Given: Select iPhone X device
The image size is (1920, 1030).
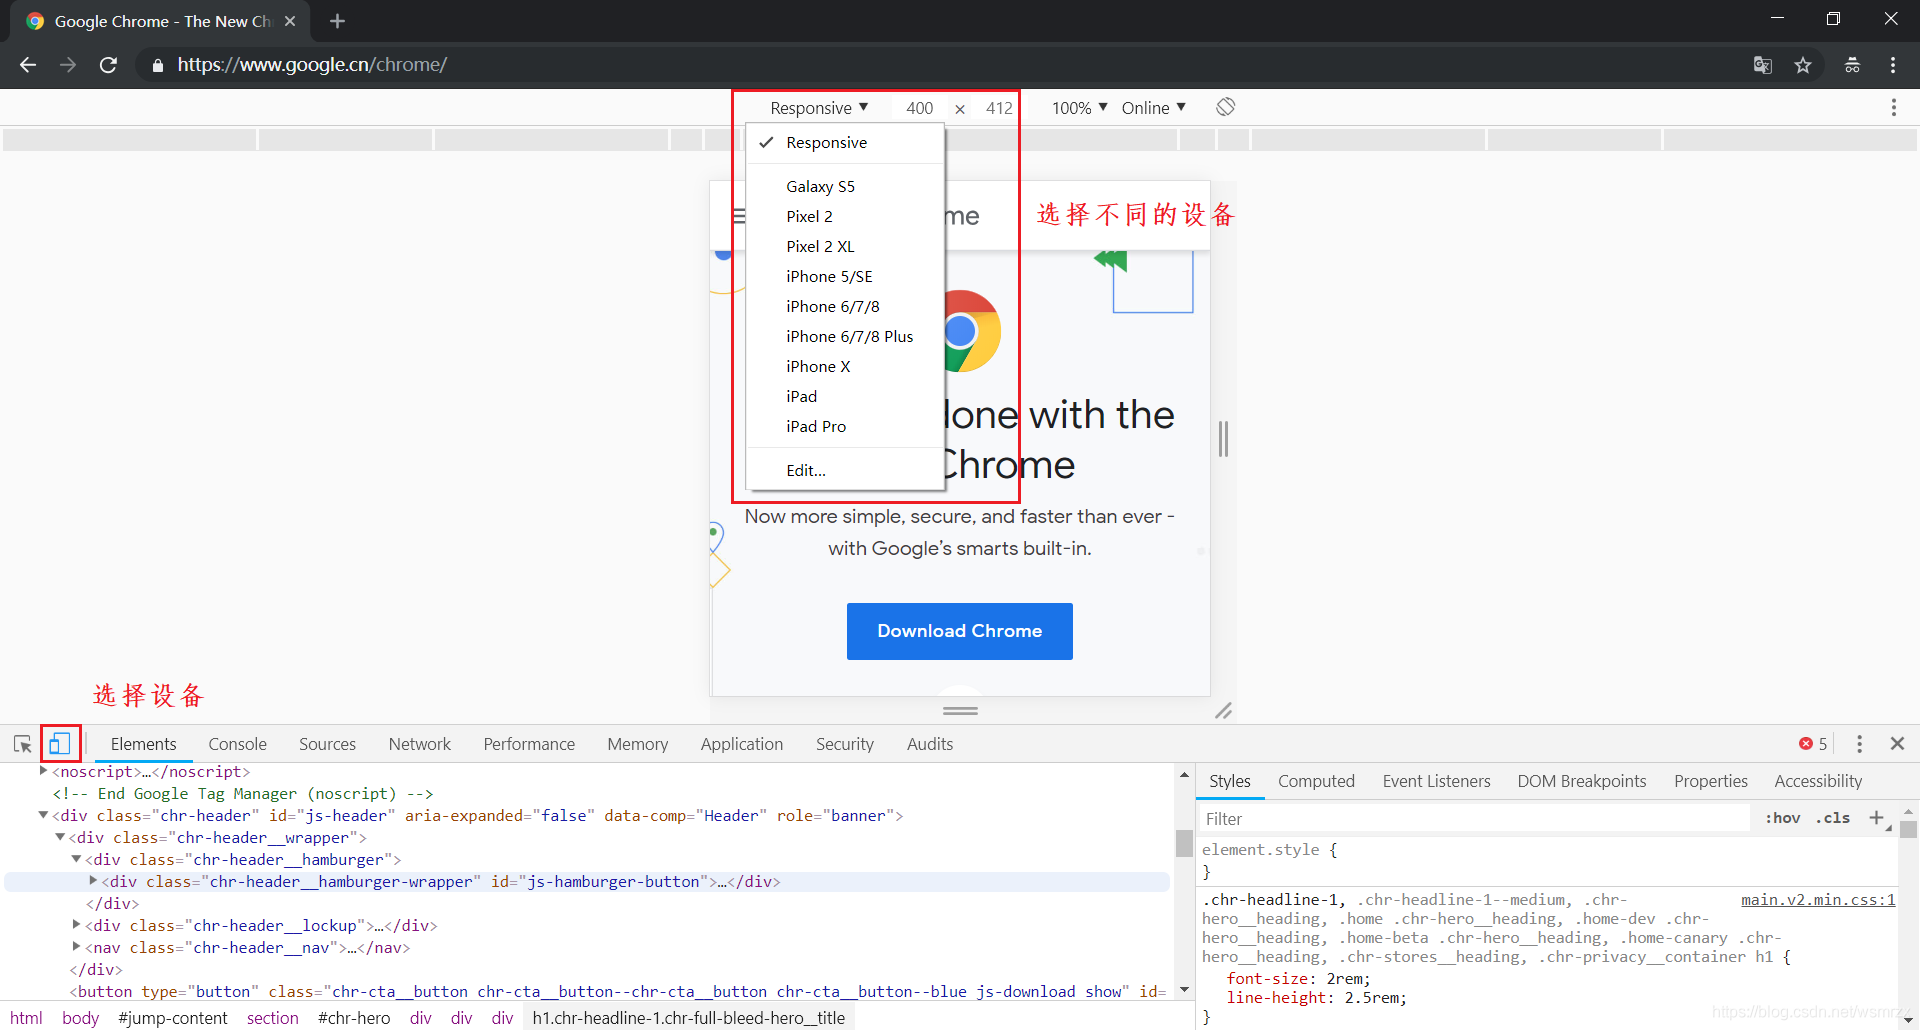Looking at the screenshot, I should [846, 367].
